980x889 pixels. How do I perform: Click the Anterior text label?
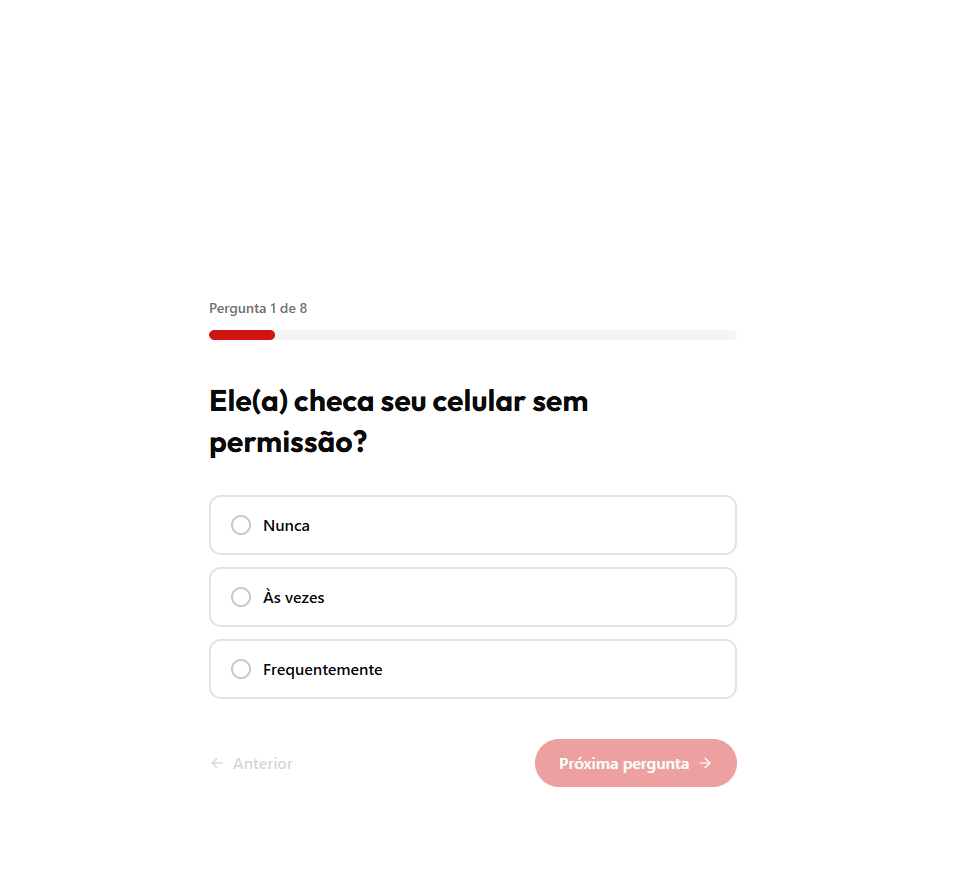click(x=261, y=763)
